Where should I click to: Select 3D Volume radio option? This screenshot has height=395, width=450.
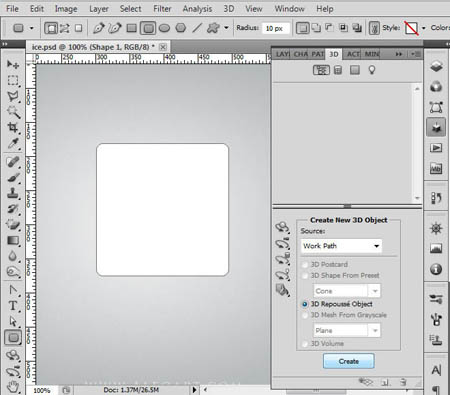coord(305,344)
